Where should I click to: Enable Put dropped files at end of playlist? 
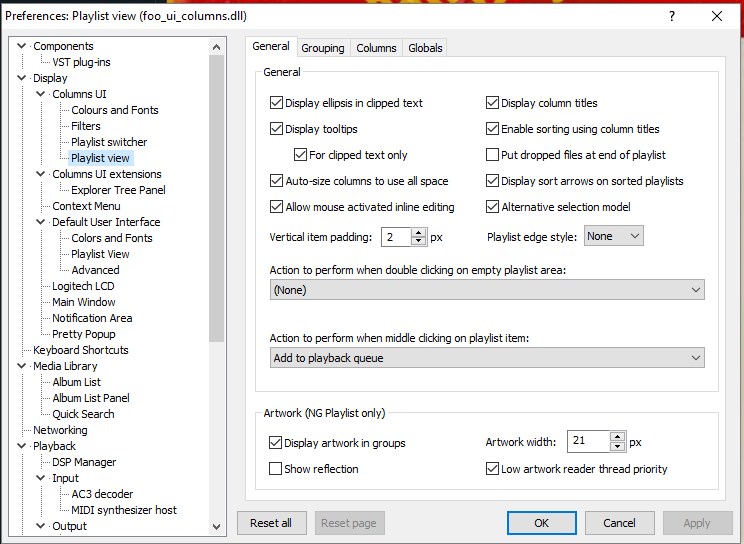pyautogui.click(x=493, y=155)
